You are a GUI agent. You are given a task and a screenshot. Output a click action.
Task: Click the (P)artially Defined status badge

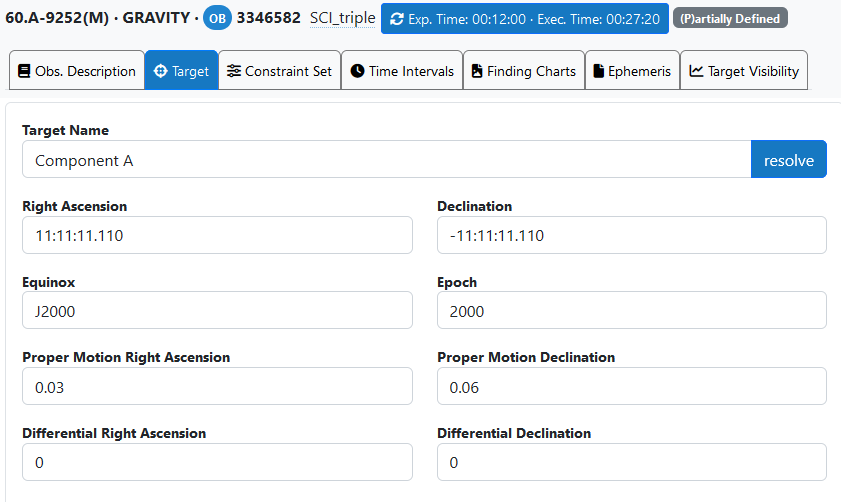730,19
